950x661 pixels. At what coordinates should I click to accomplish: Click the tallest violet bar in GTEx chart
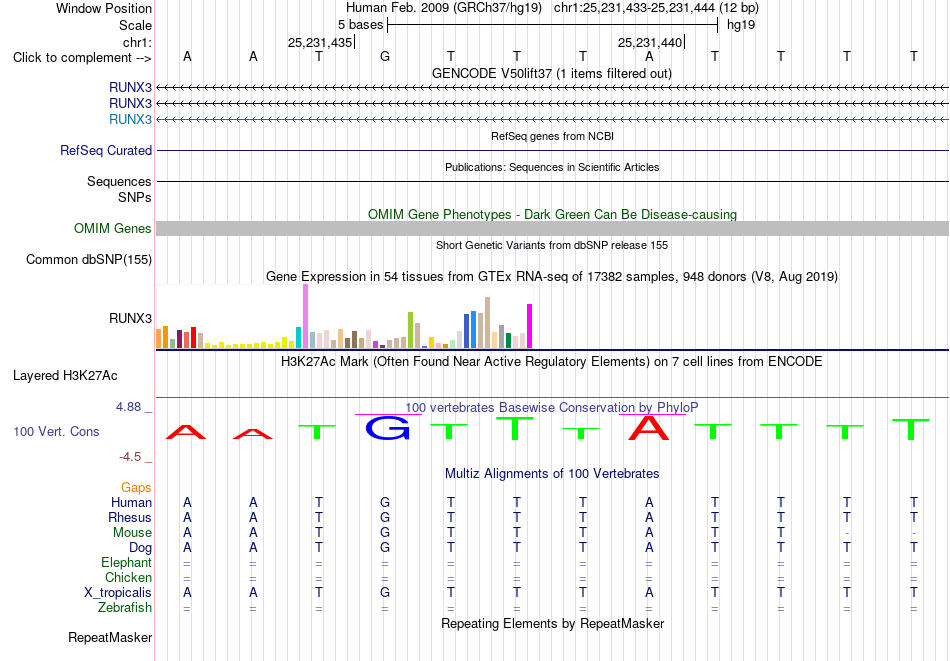click(305, 316)
